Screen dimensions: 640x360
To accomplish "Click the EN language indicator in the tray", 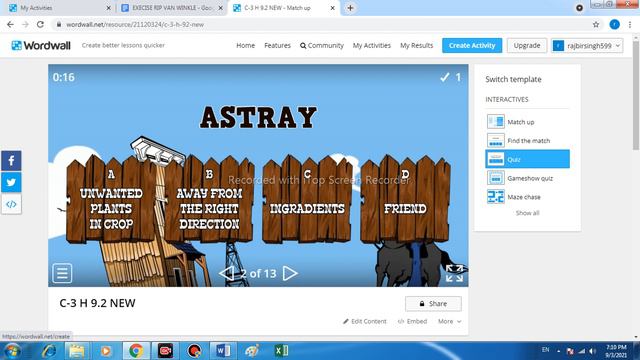I will click(x=545, y=350).
